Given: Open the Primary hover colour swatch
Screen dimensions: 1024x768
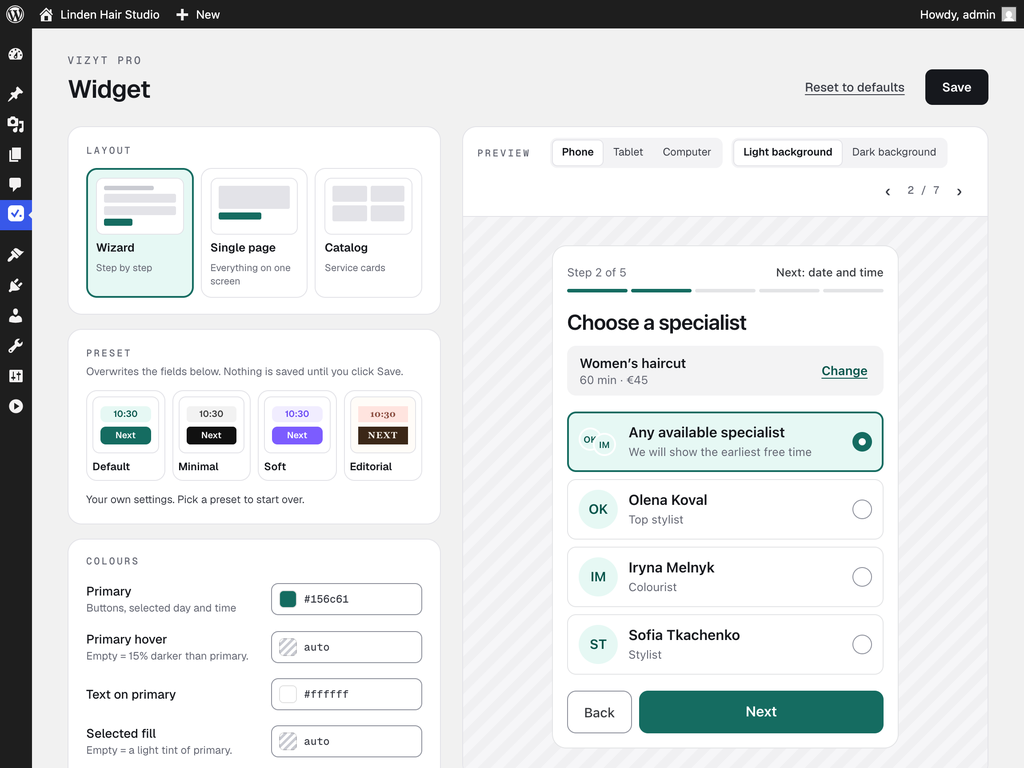Looking at the screenshot, I should [288, 647].
